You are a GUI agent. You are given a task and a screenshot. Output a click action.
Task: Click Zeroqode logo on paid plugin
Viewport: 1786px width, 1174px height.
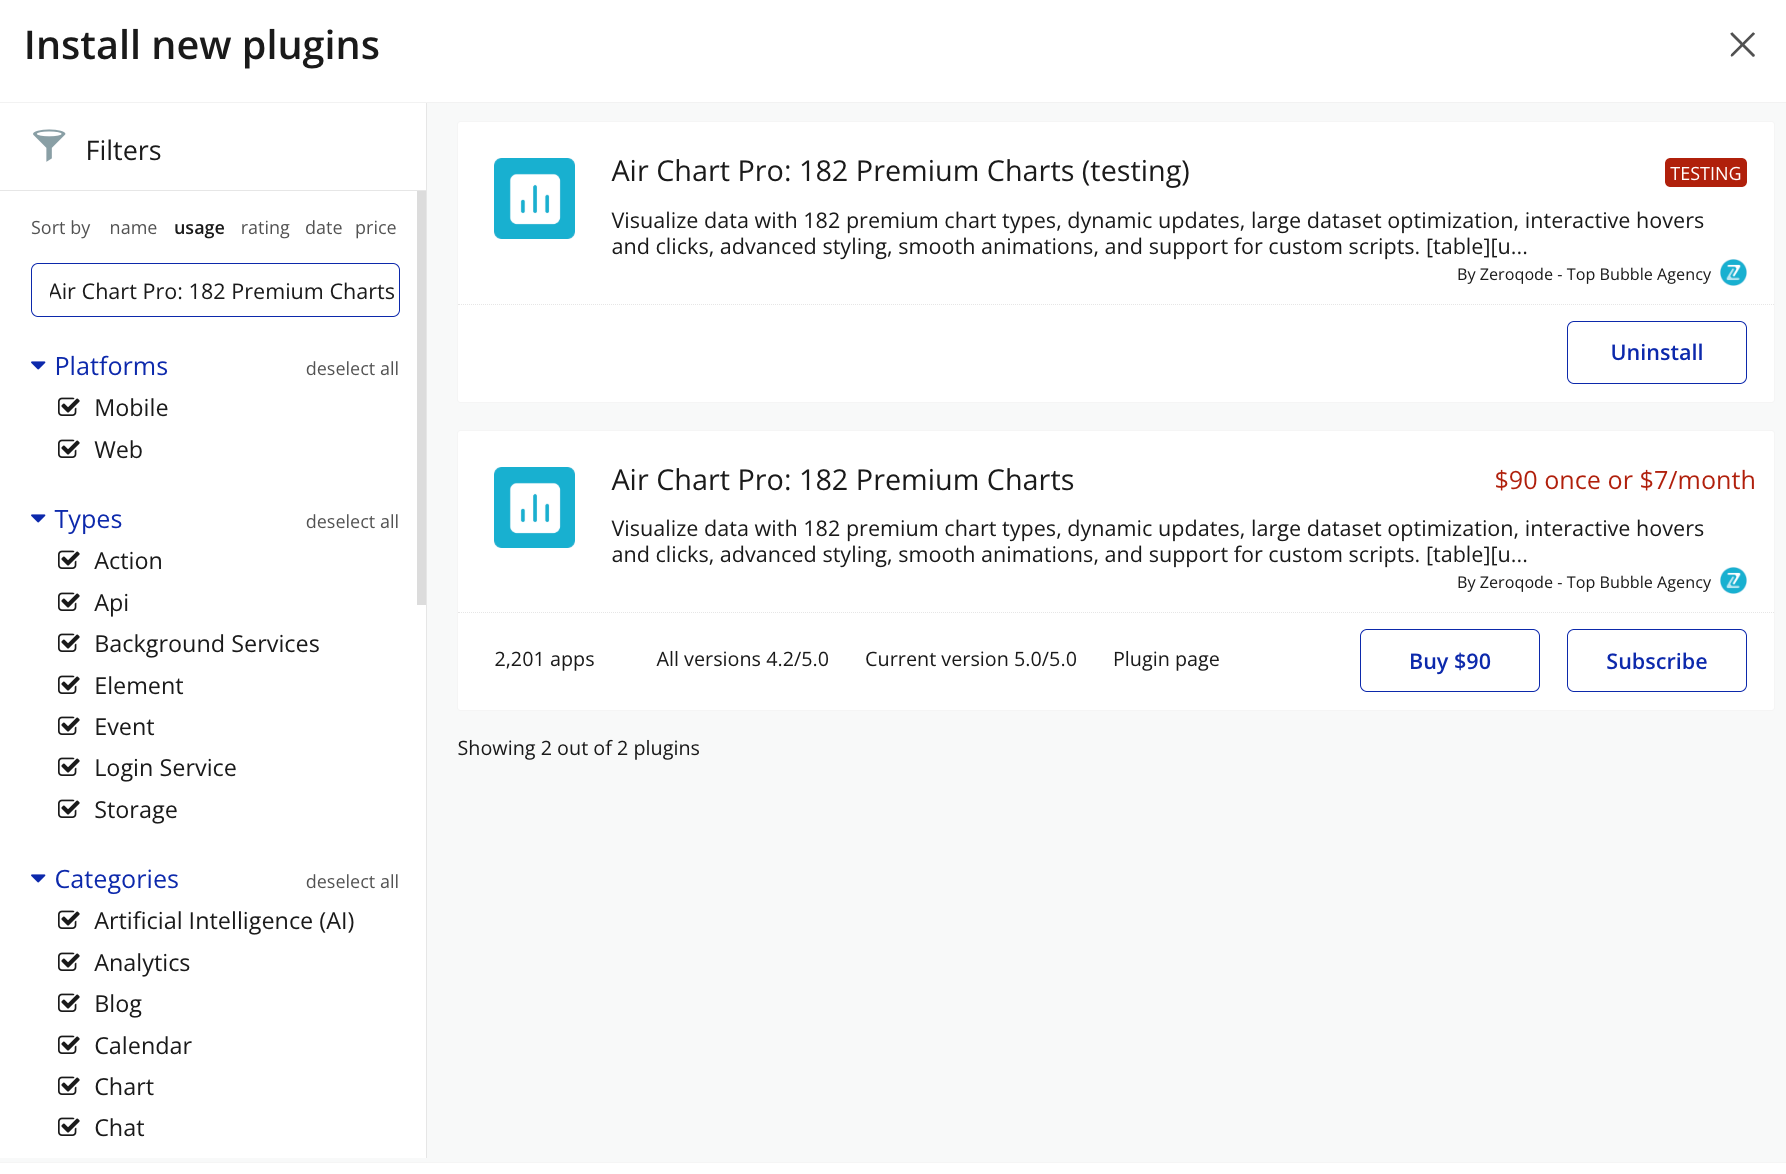pos(1733,580)
